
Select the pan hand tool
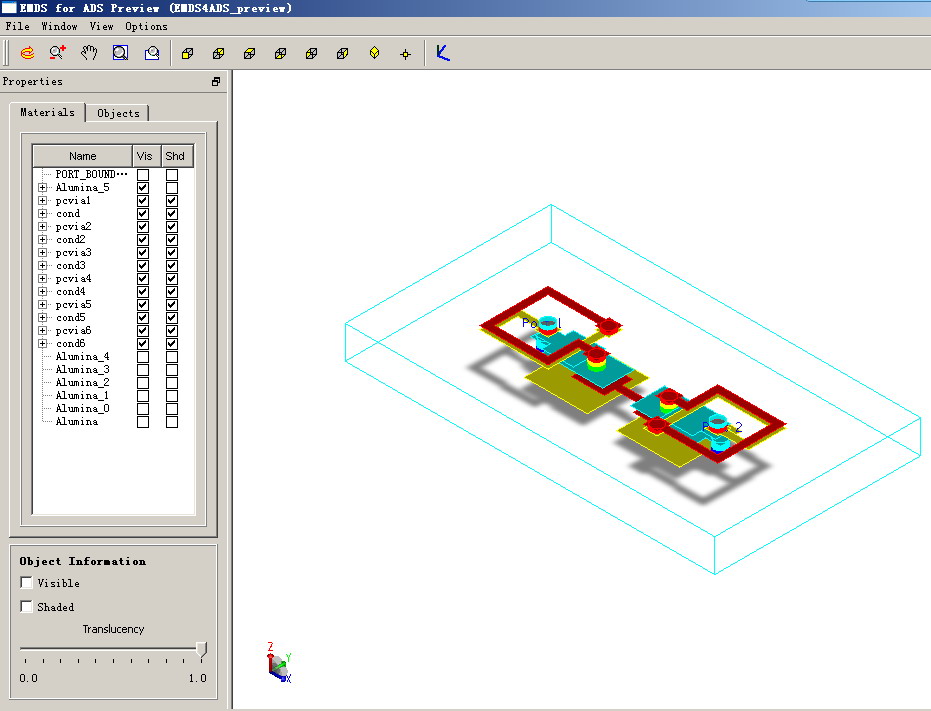pos(89,53)
